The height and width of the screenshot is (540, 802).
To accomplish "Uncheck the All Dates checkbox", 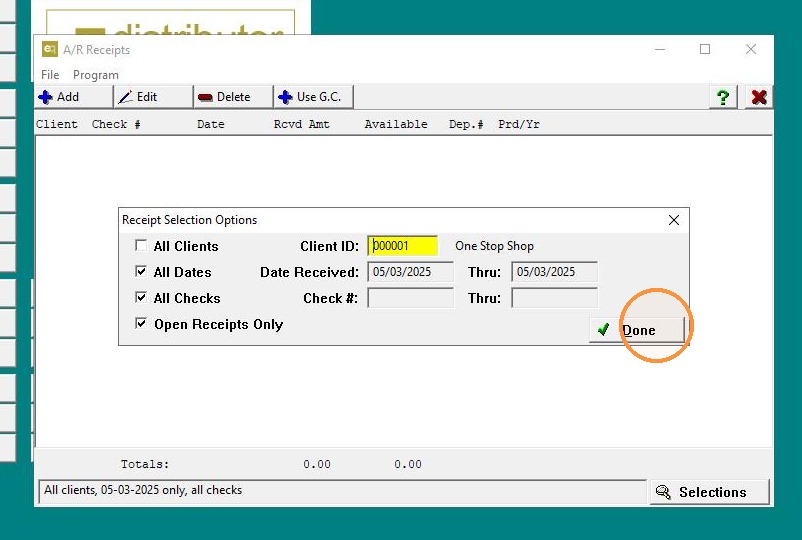I will click(x=141, y=272).
